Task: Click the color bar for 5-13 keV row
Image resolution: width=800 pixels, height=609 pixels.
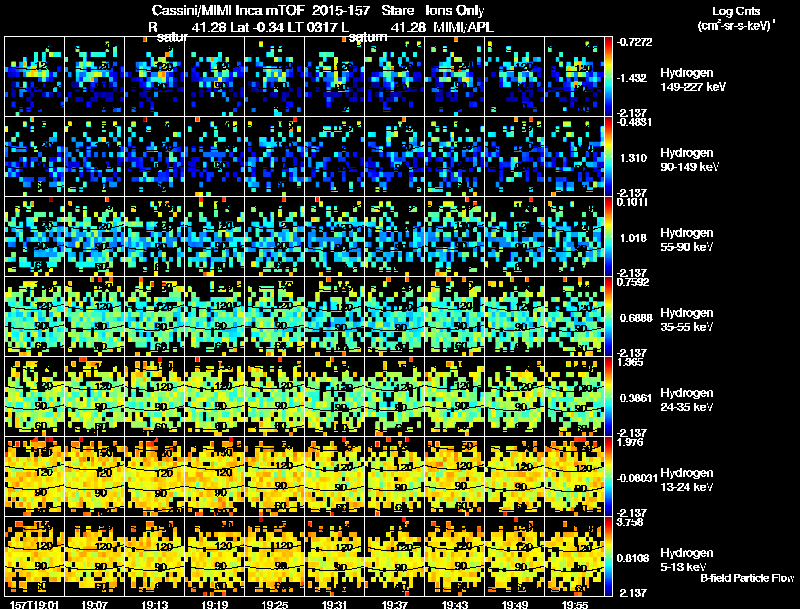Action: (x=608, y=557)
